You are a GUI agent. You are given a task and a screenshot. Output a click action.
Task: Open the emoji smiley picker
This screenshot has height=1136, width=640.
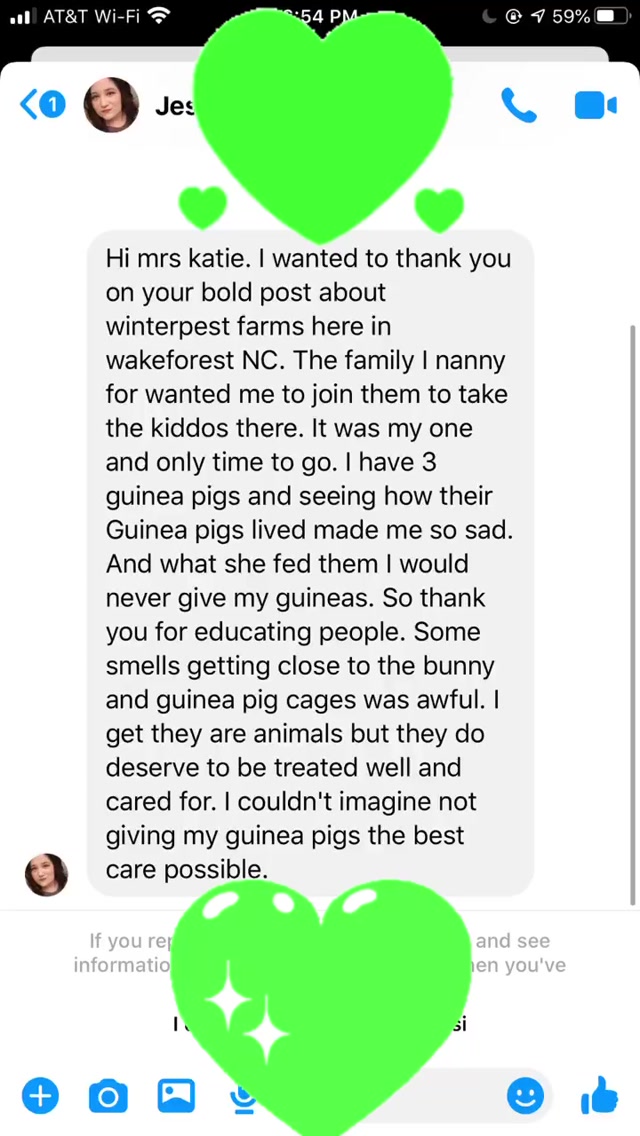pos(525,1096)
